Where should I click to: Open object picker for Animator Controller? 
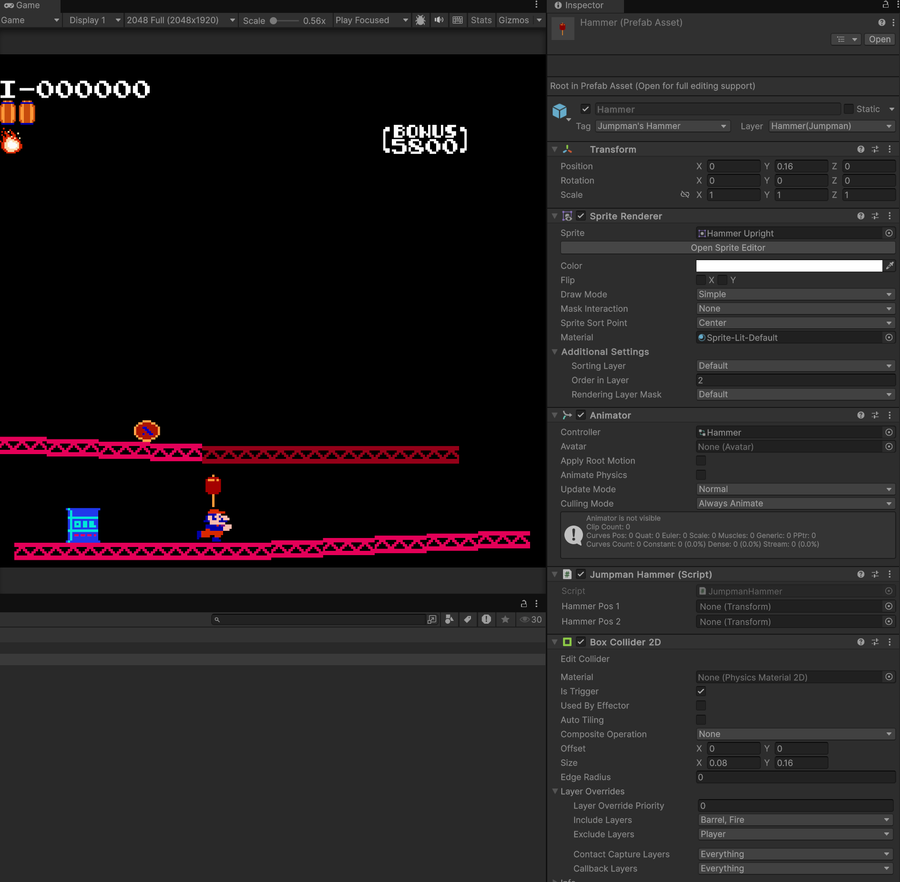(x=889, y=432)
